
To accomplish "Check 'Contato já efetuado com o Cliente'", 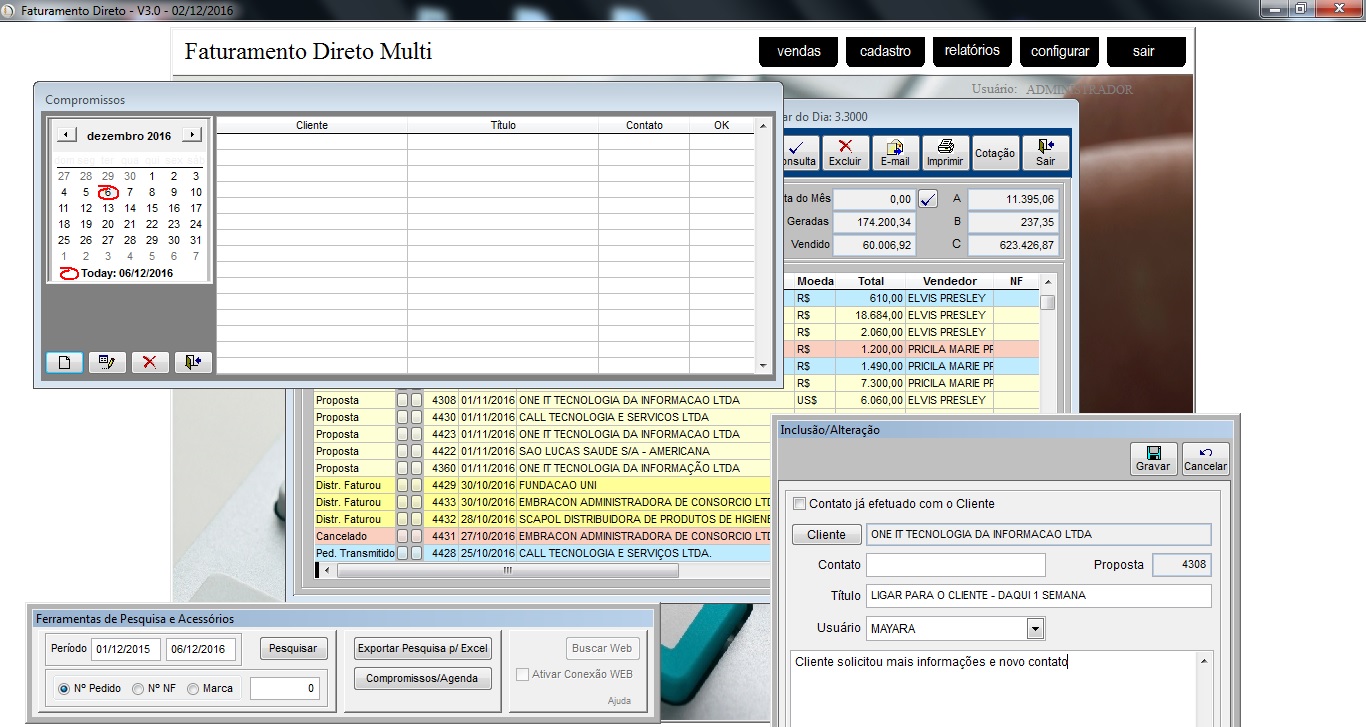I will click(x=799, y=504).
